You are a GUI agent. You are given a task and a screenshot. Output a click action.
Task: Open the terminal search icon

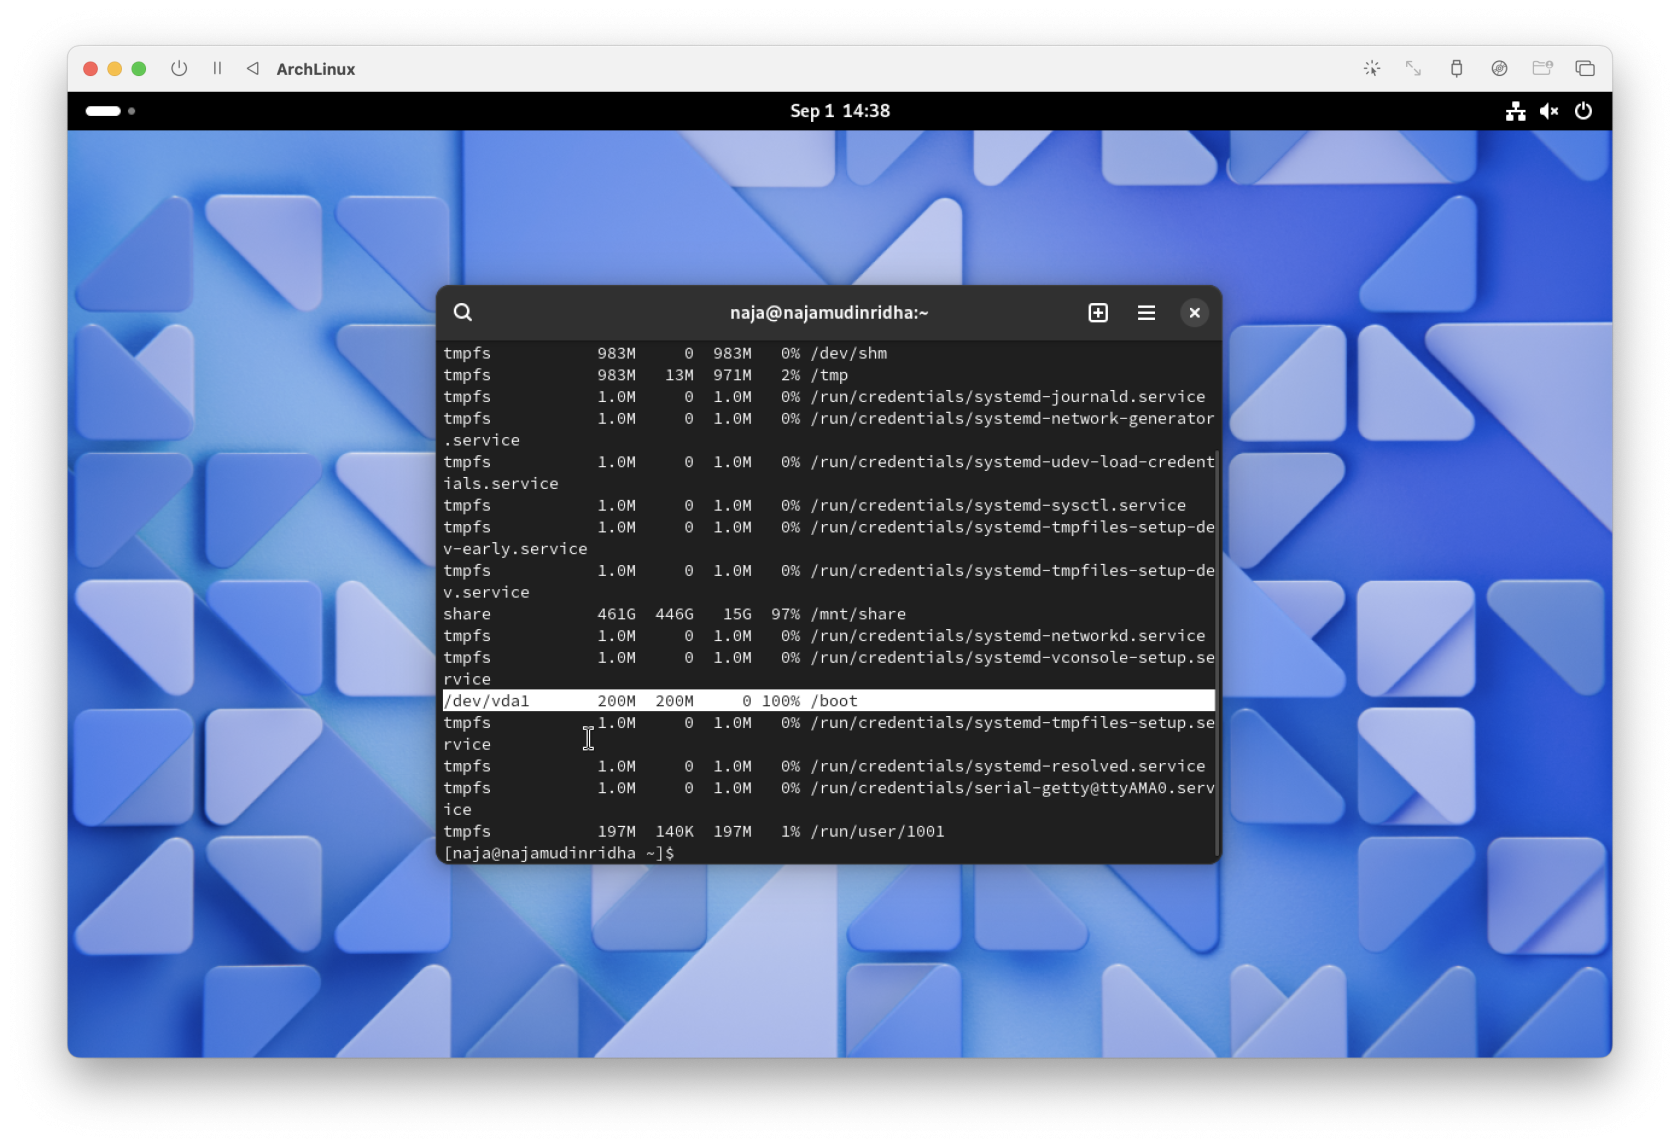[x=462, y=312]
